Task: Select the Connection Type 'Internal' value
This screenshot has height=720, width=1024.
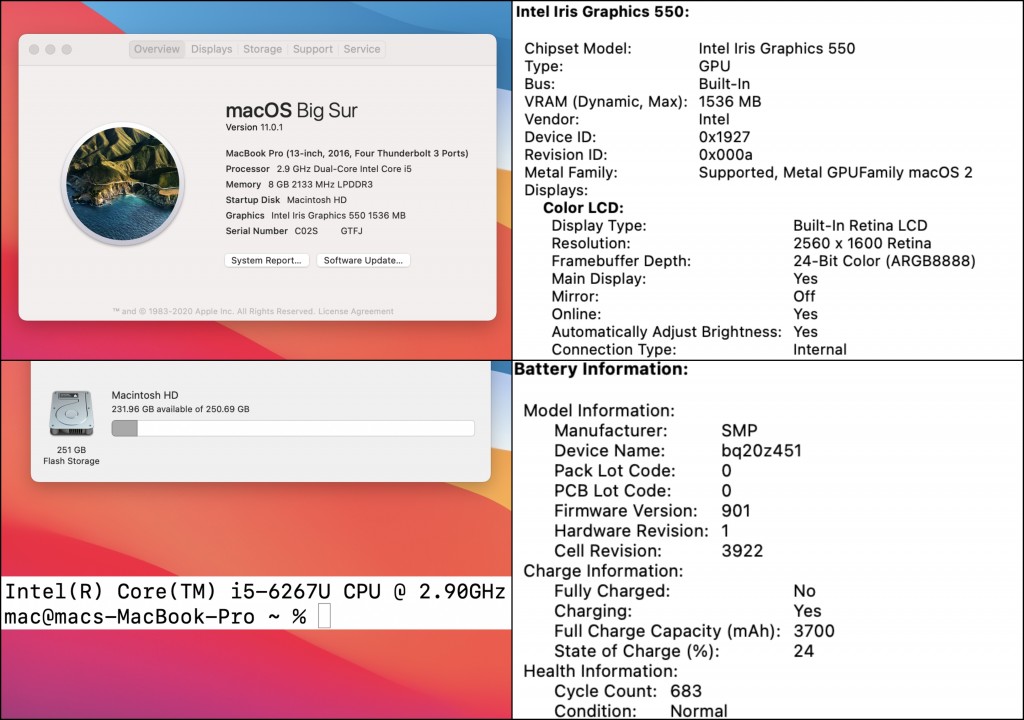Action: click(820, 350)
